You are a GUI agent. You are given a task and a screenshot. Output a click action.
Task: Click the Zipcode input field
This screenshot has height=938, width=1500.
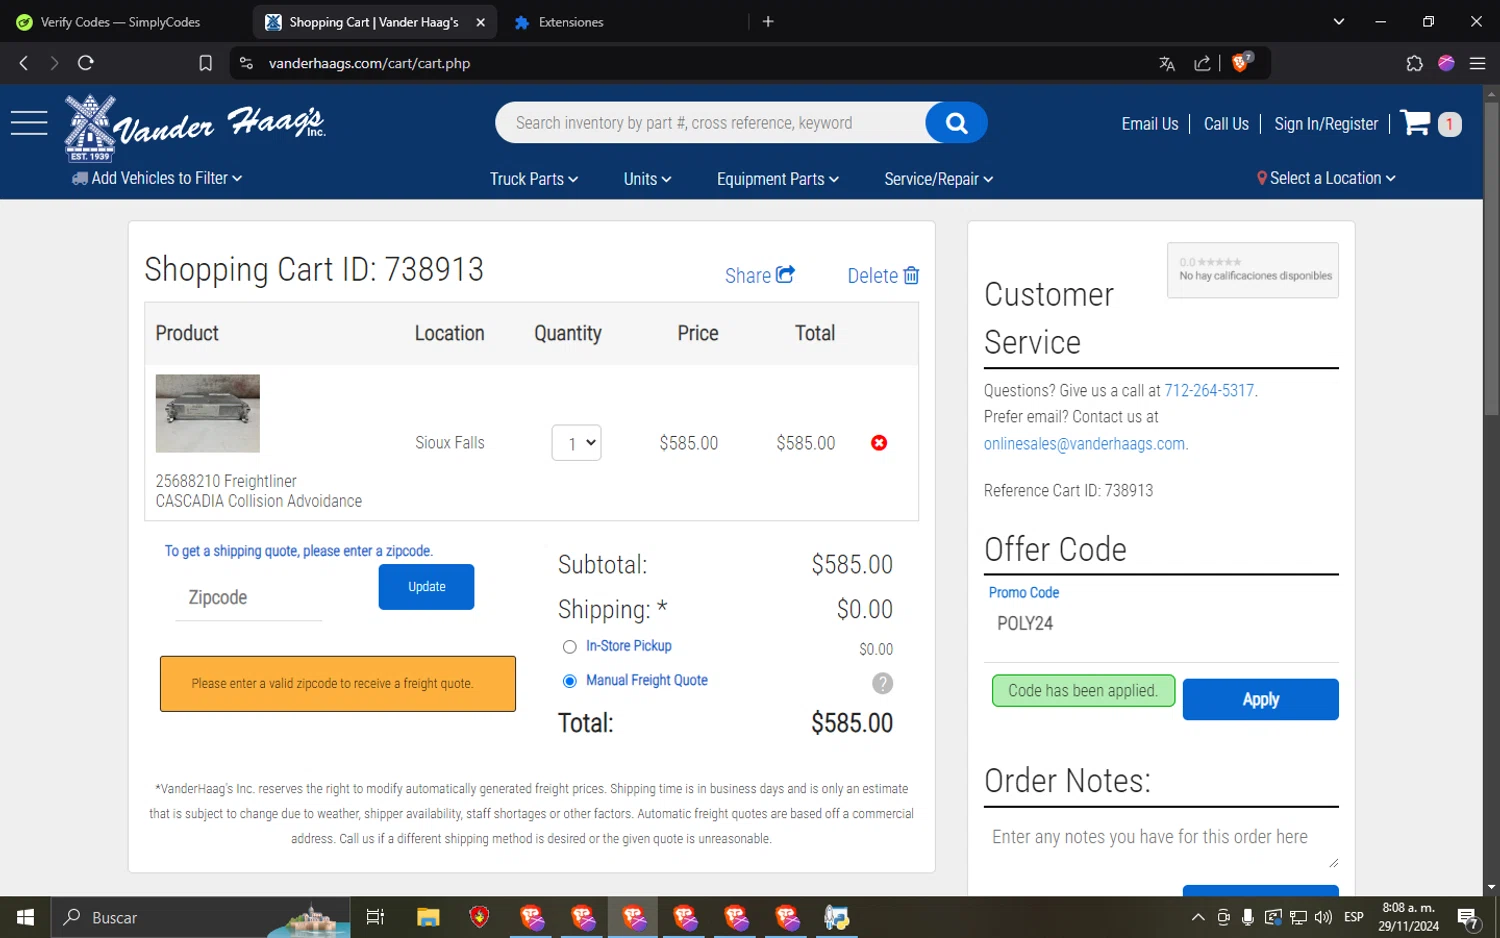pyautogui.click(x=249, y=598)
